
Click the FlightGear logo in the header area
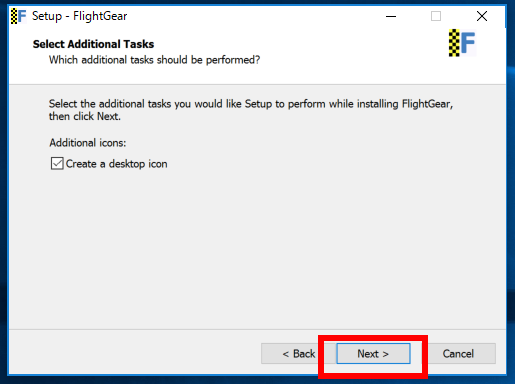462,43
